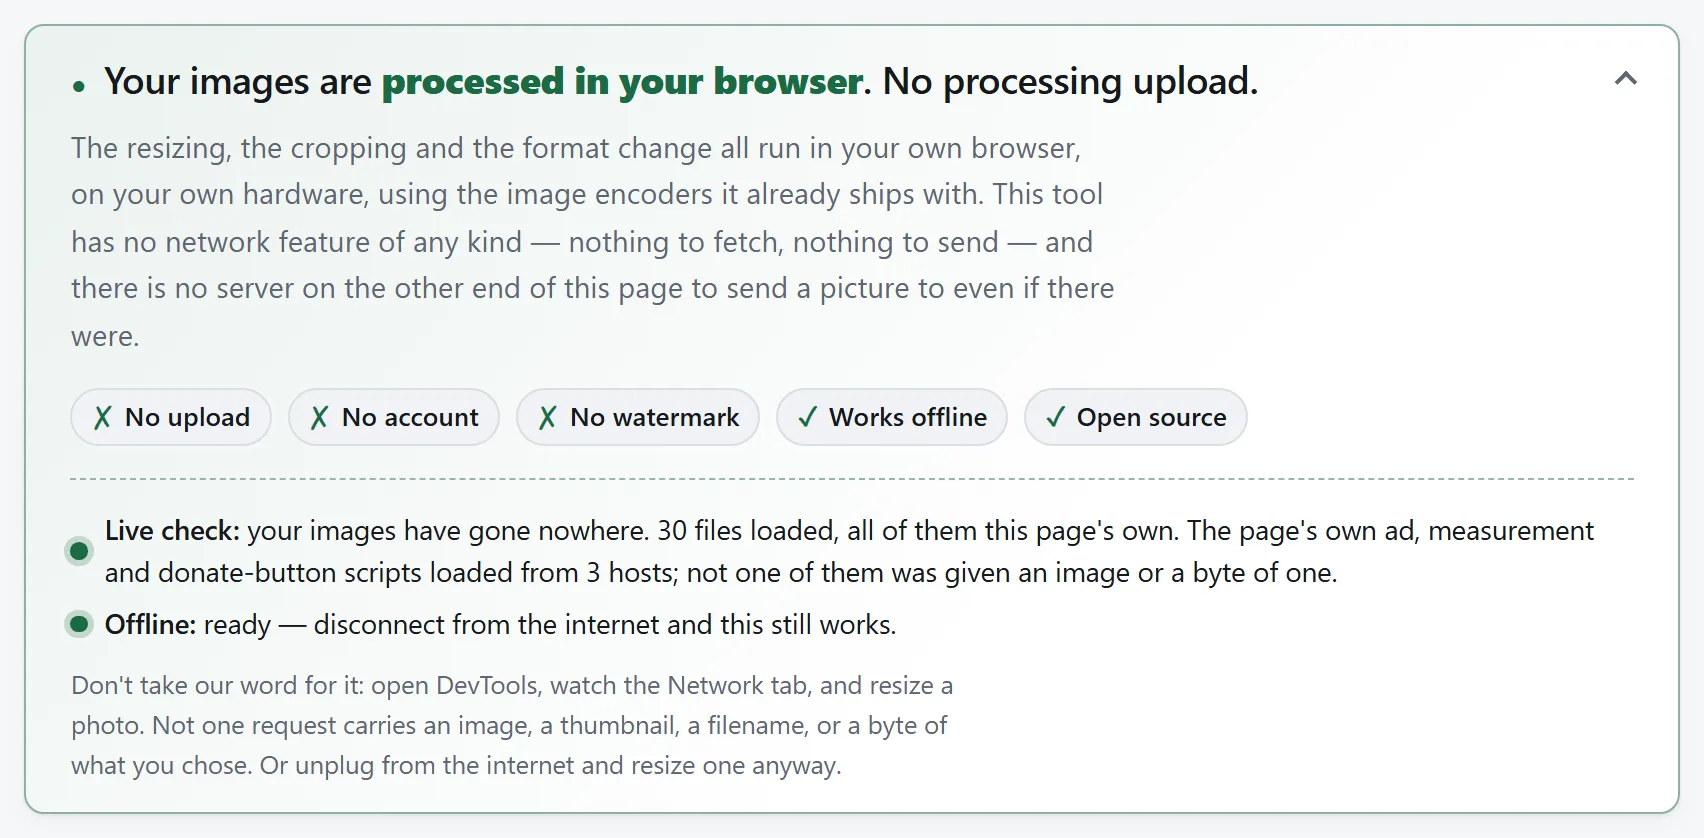The width and height of the screenshot is (1704, 838).
Task: Click the 'Don't take our word' paragraph
Action: tap(512, 725)
